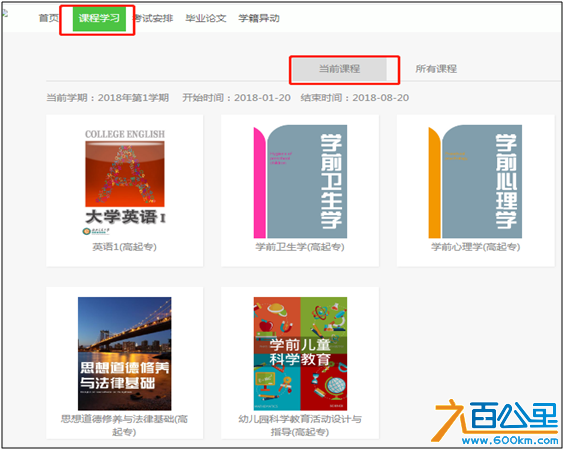Click the 学前卫生学(高起专) course title
565x450 pixels.
[300, 247]
